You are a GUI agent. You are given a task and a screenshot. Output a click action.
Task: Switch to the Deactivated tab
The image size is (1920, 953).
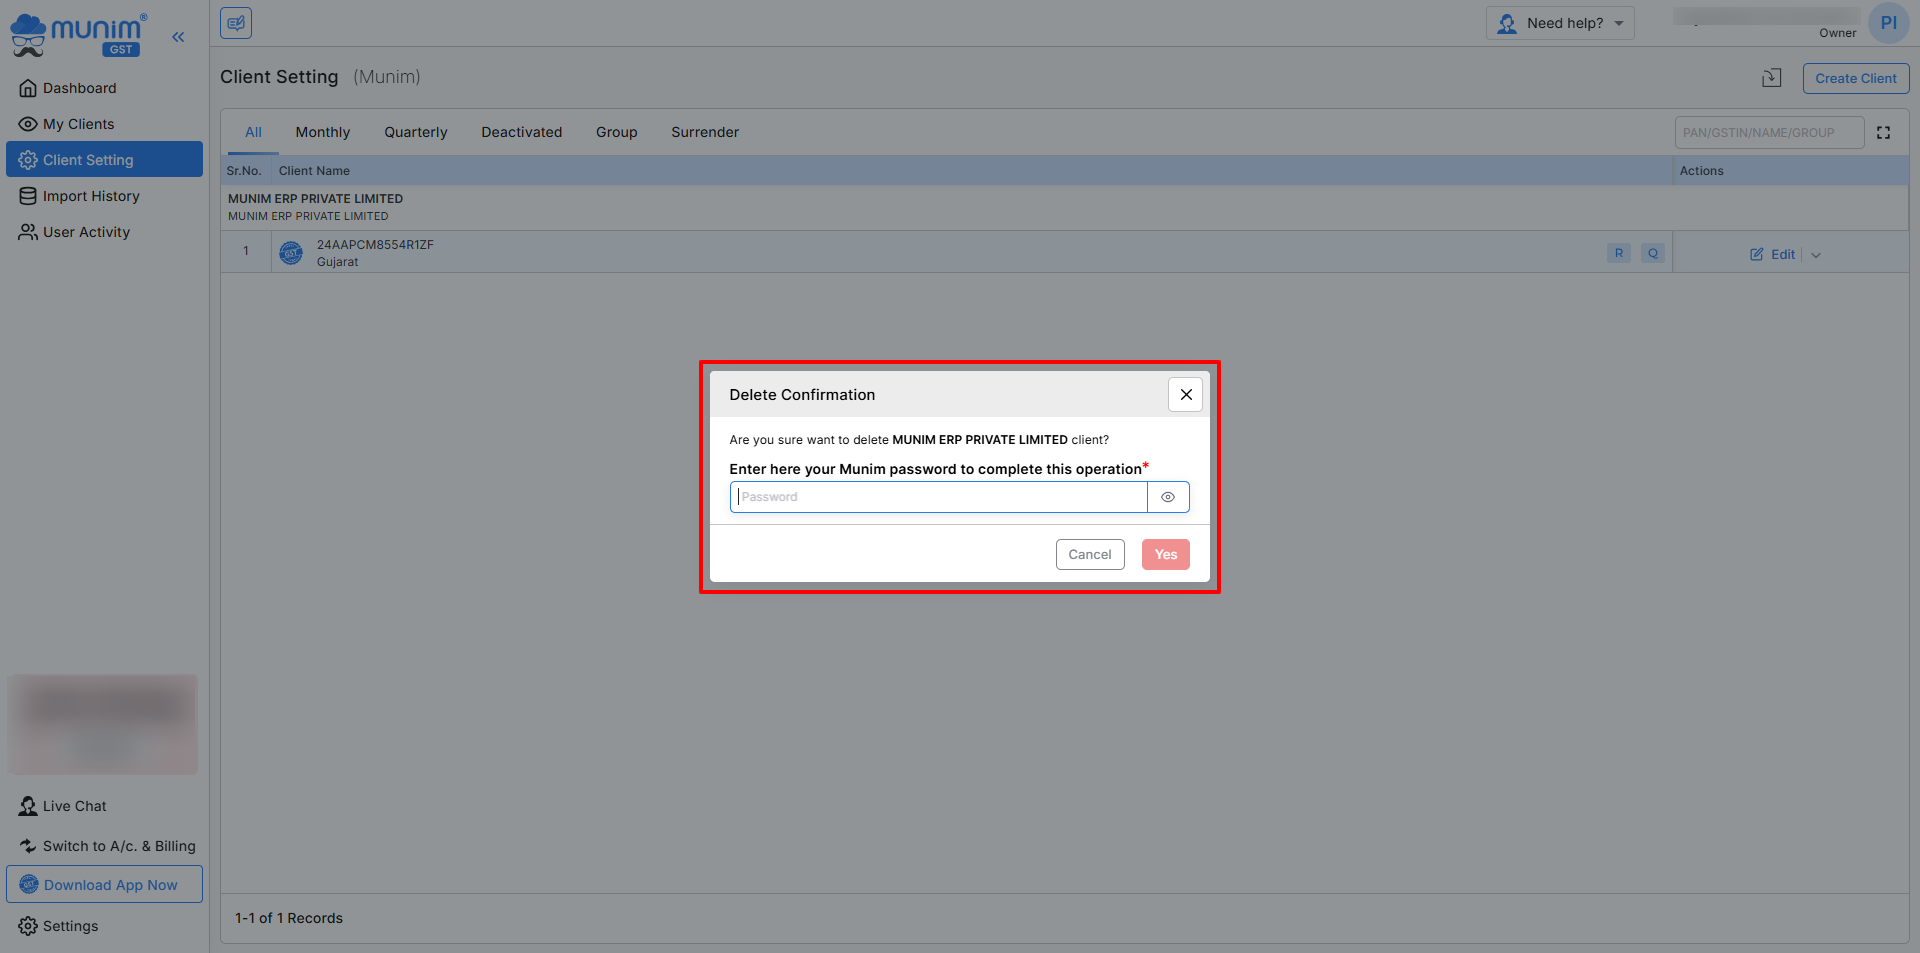(x=521, y=132)
